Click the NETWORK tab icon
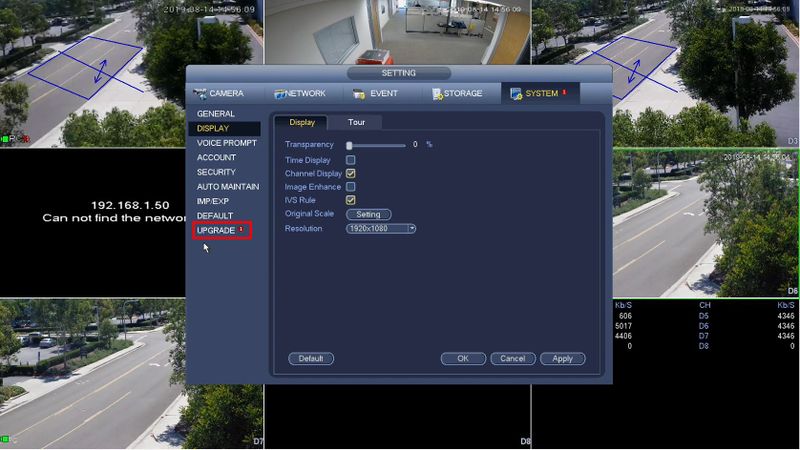The image size is (800, 450). click(279, 94)
